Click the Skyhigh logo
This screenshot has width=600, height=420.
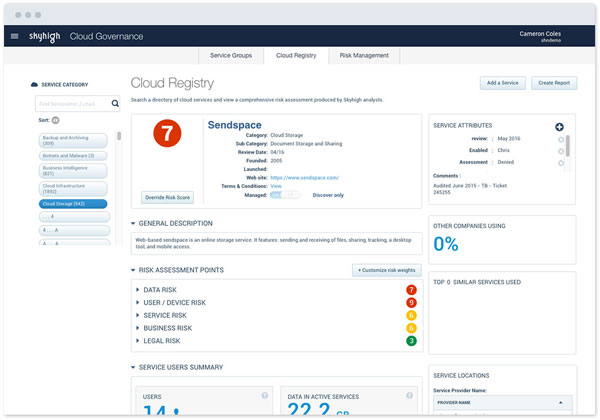[44, 36]
